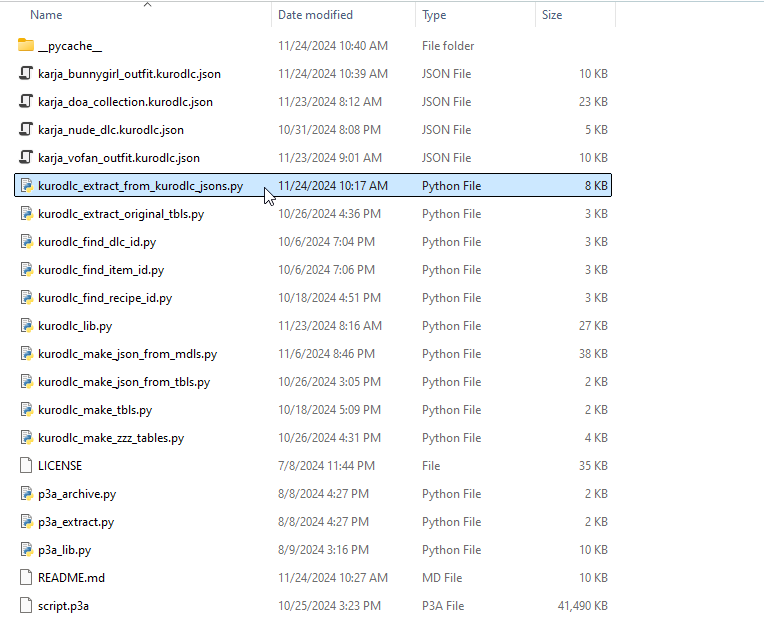This screenshot has height=619, width=764.
Task: Click the 8/9/2024 3:16 PM date of p3a_lib.py
Action: pos(323,550)
